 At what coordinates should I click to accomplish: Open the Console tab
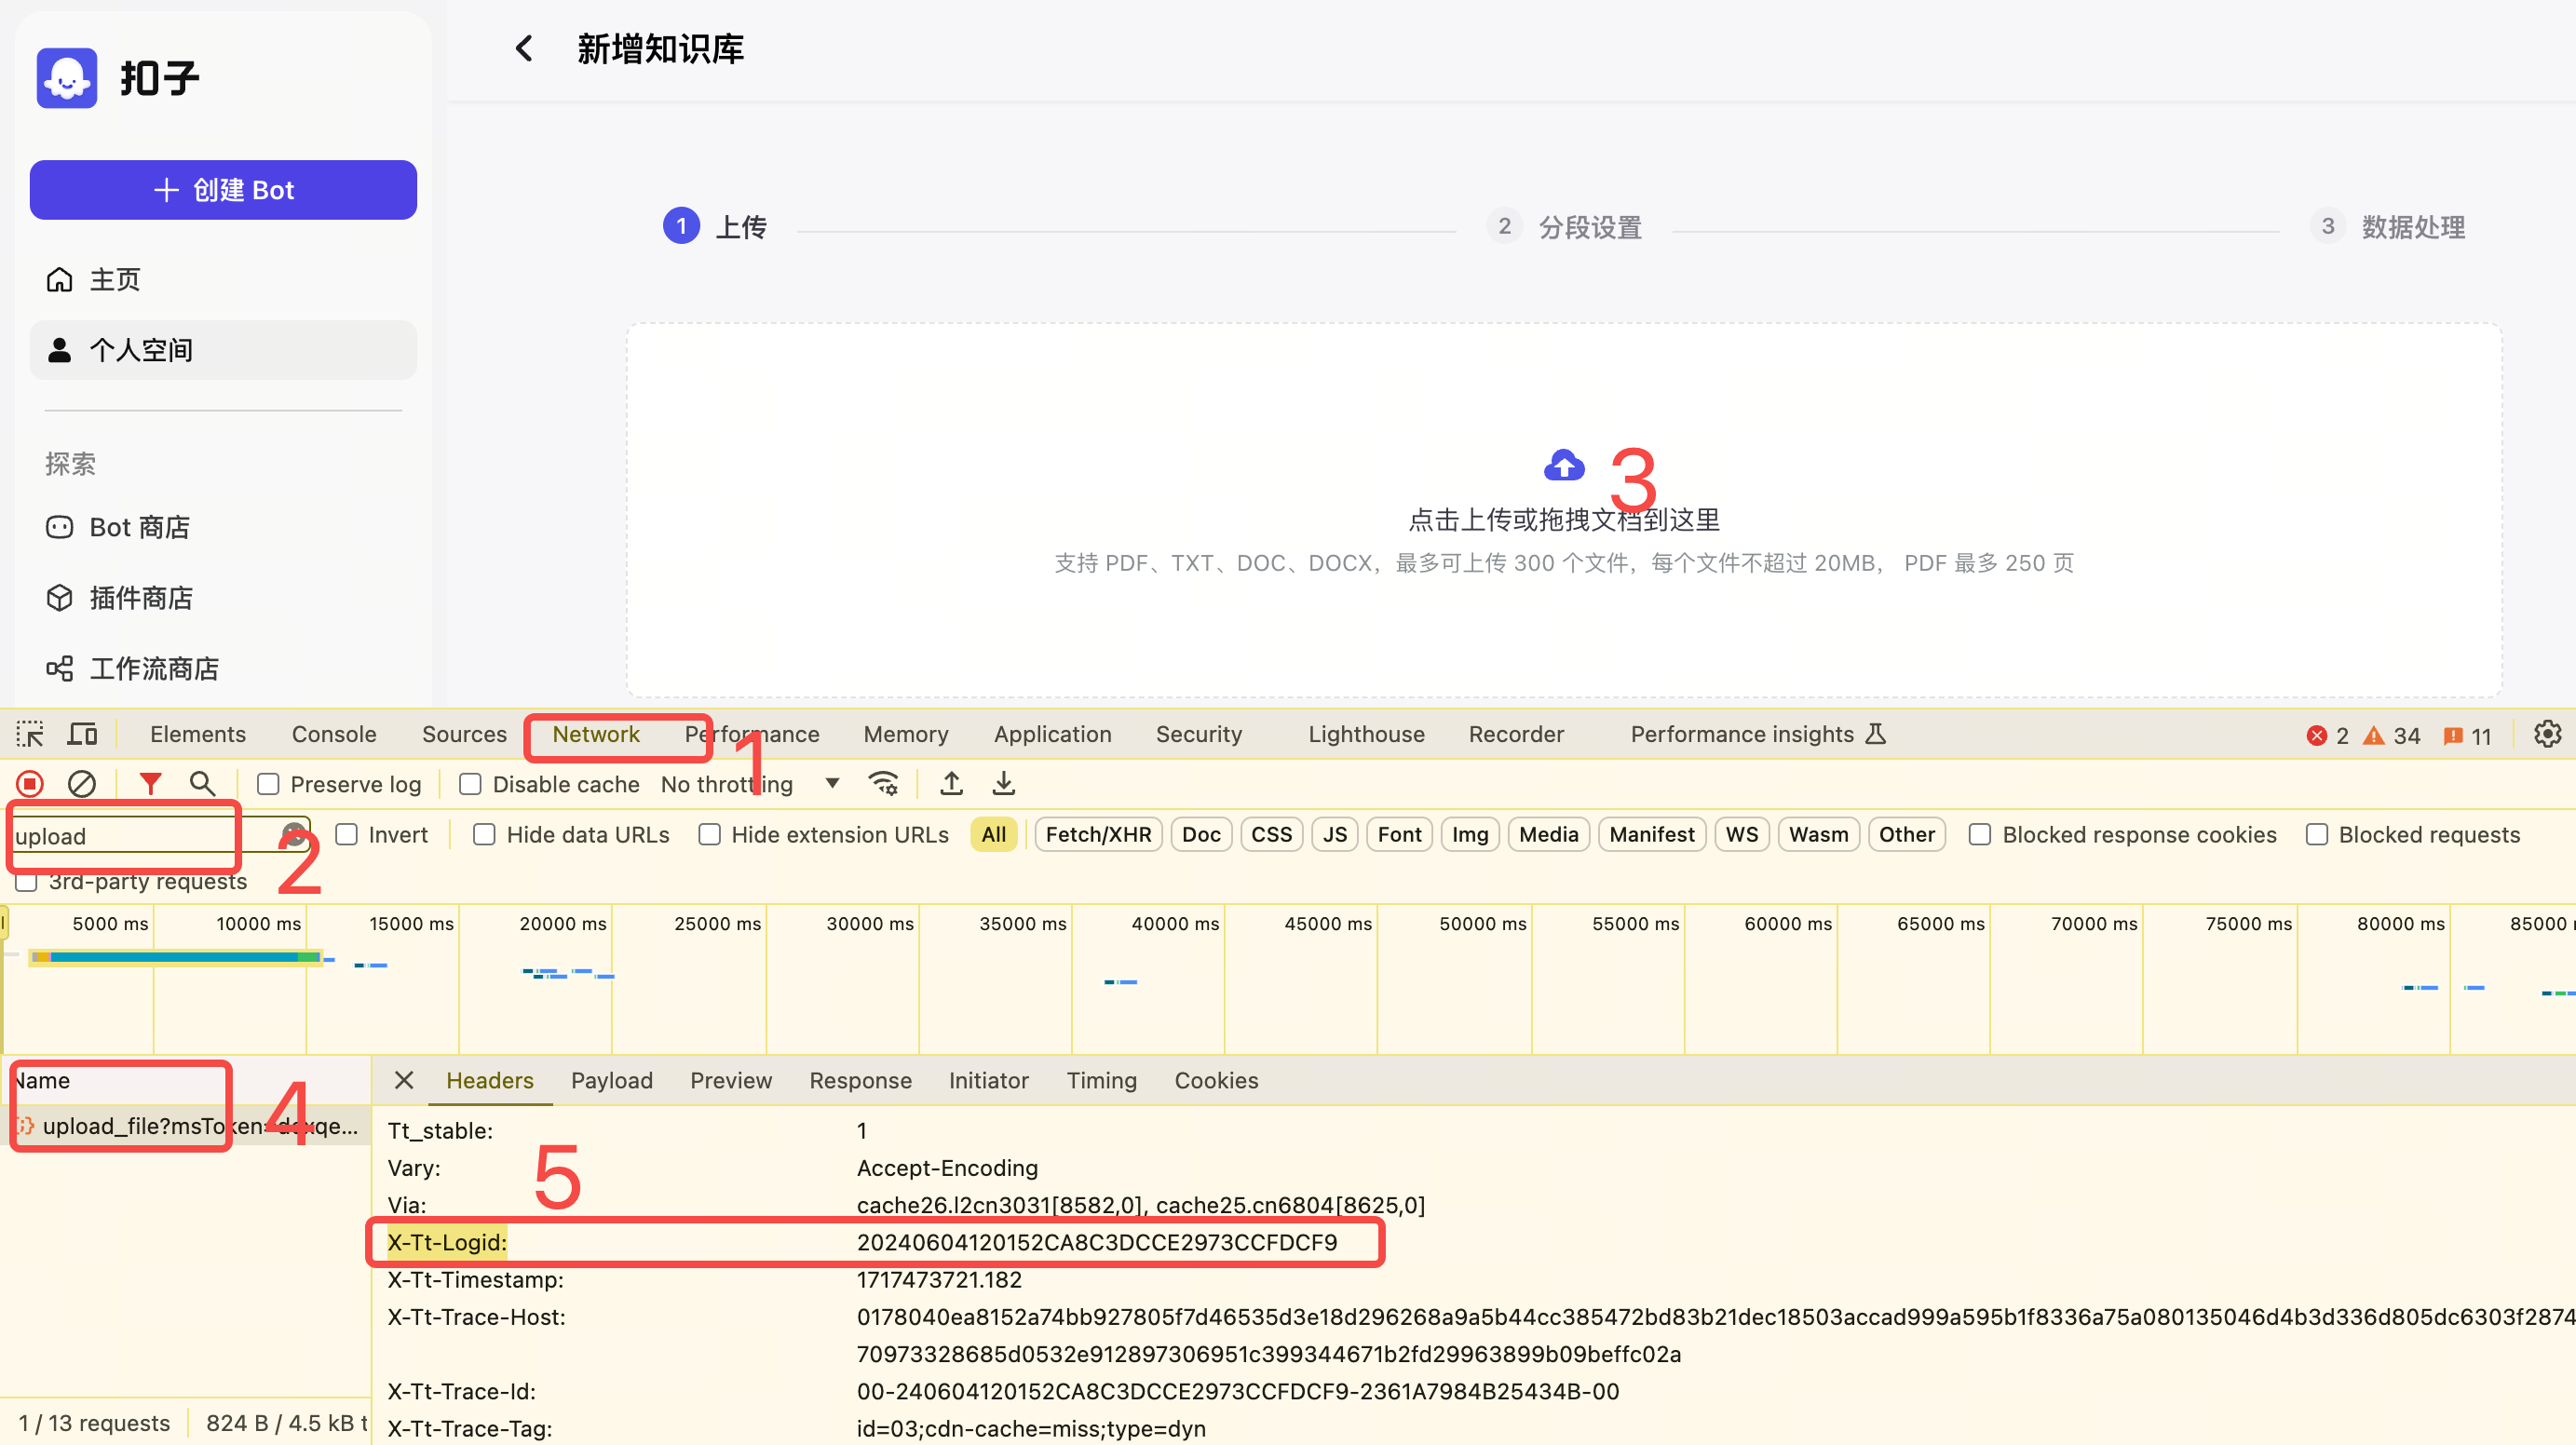click(x=334, y=734)
